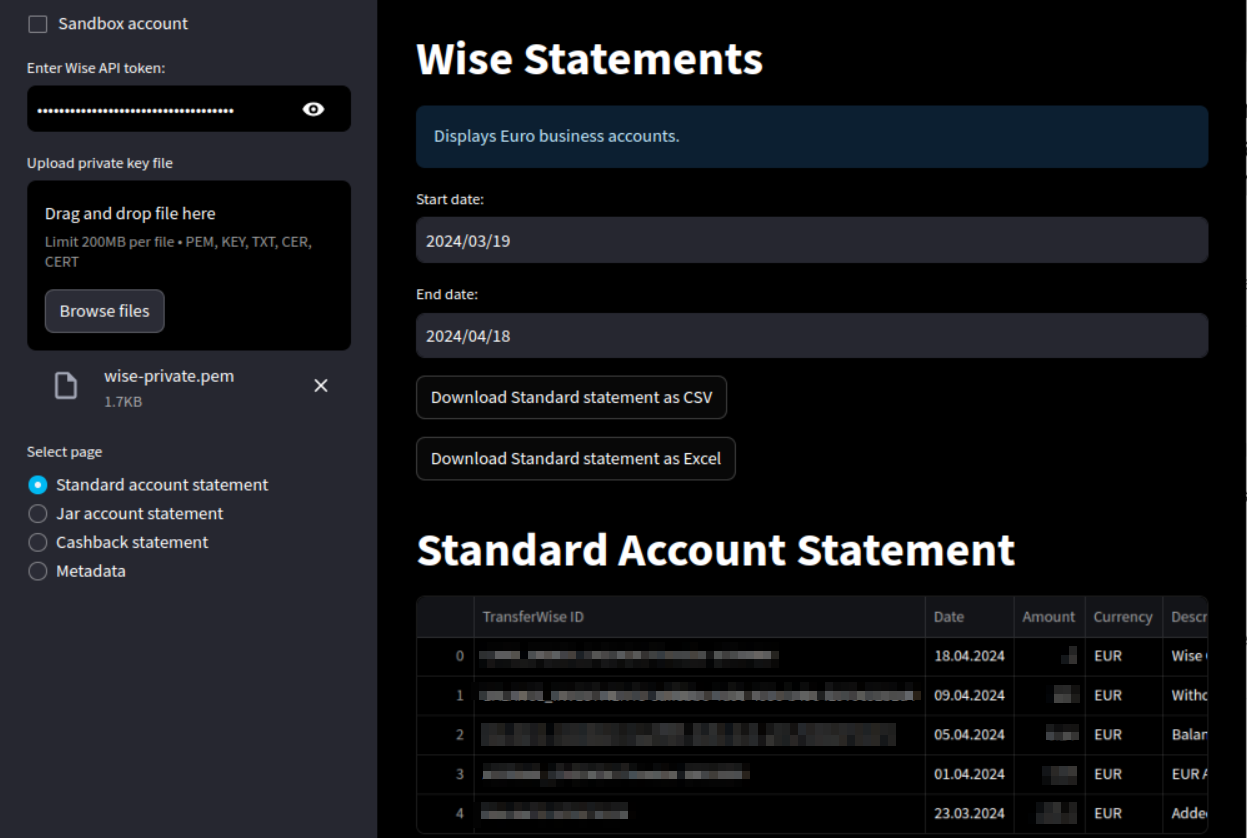Select the date cell 01.04.2024

[x=969, y=774]
